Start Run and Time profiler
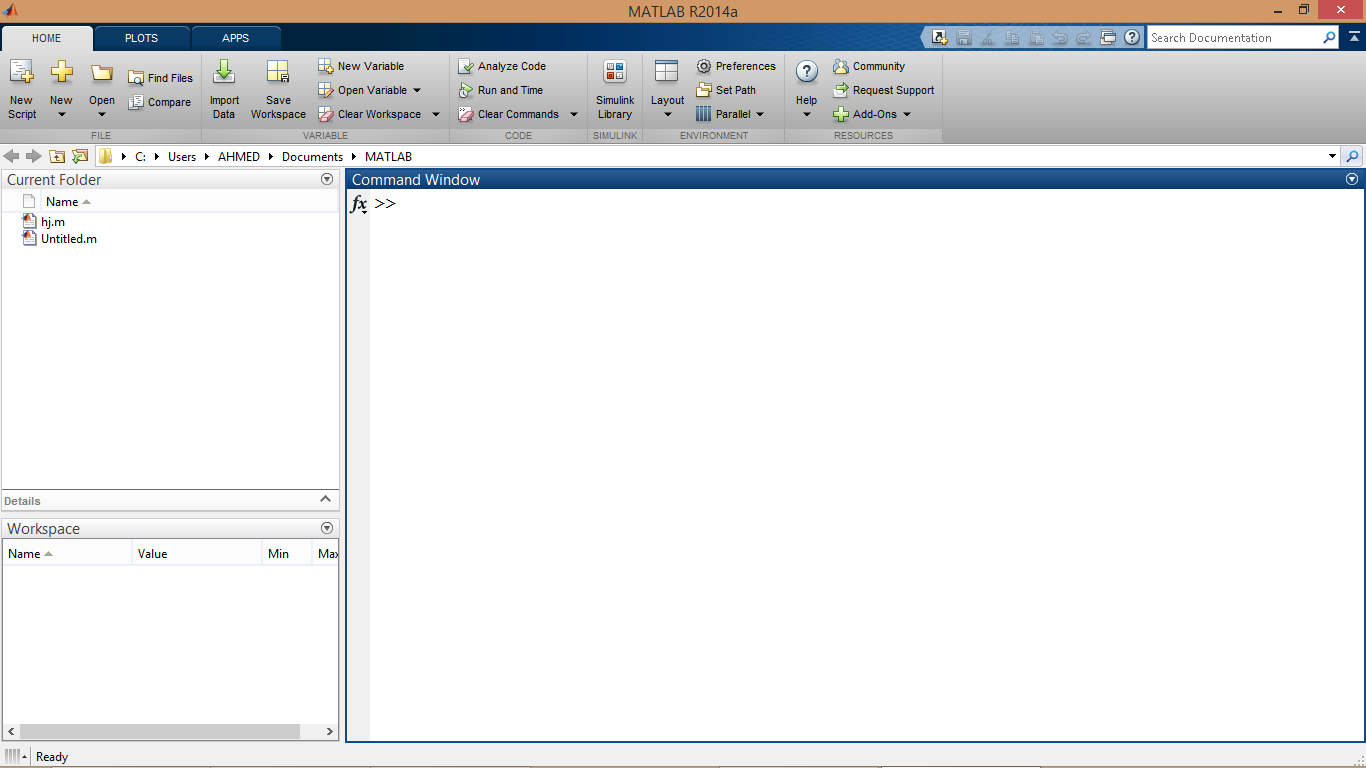Image resolution: width=1366 pixels, height=768 pixels. (501, 90)
